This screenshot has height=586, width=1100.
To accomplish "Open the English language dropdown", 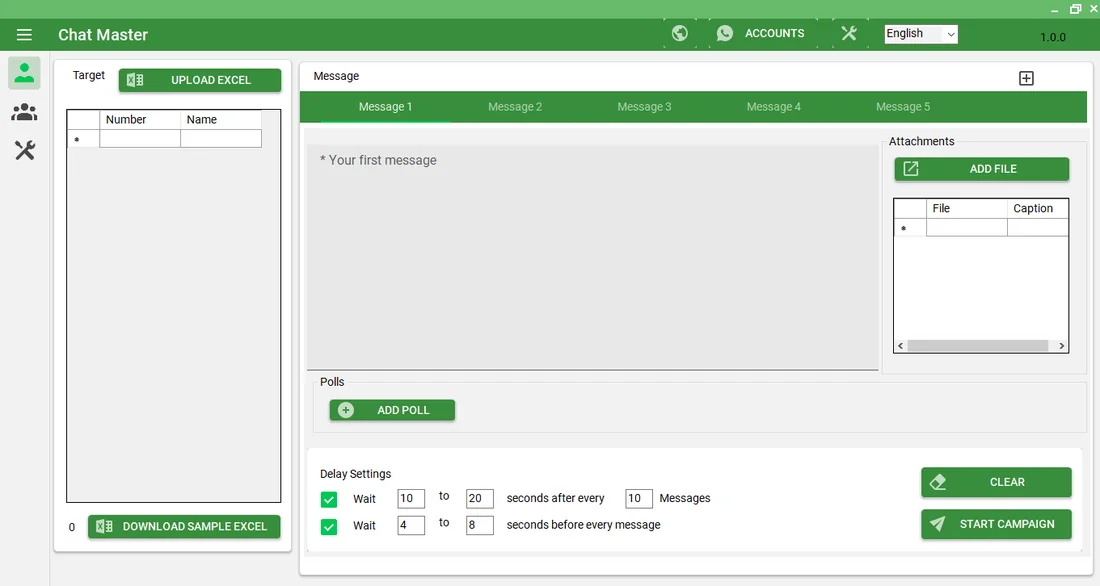I will (921, 34).
